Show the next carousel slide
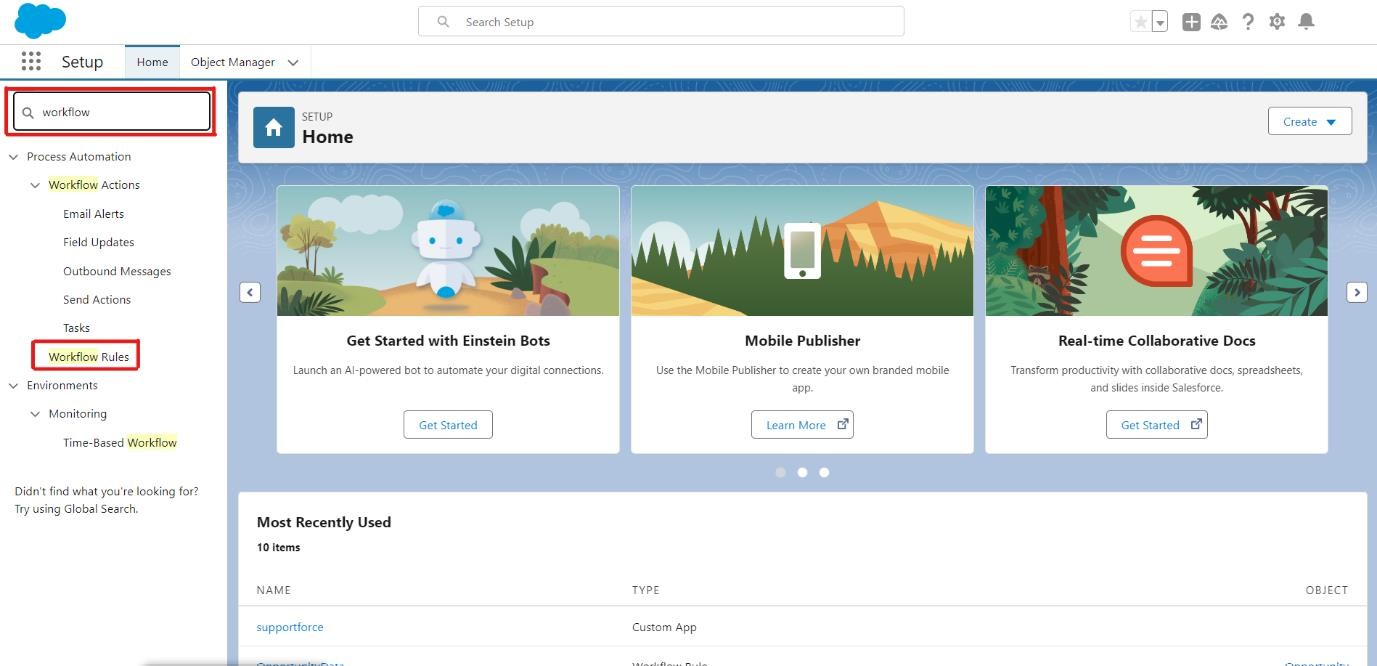Screen dimensions: 1377x666 click(x=1356, y=292)
